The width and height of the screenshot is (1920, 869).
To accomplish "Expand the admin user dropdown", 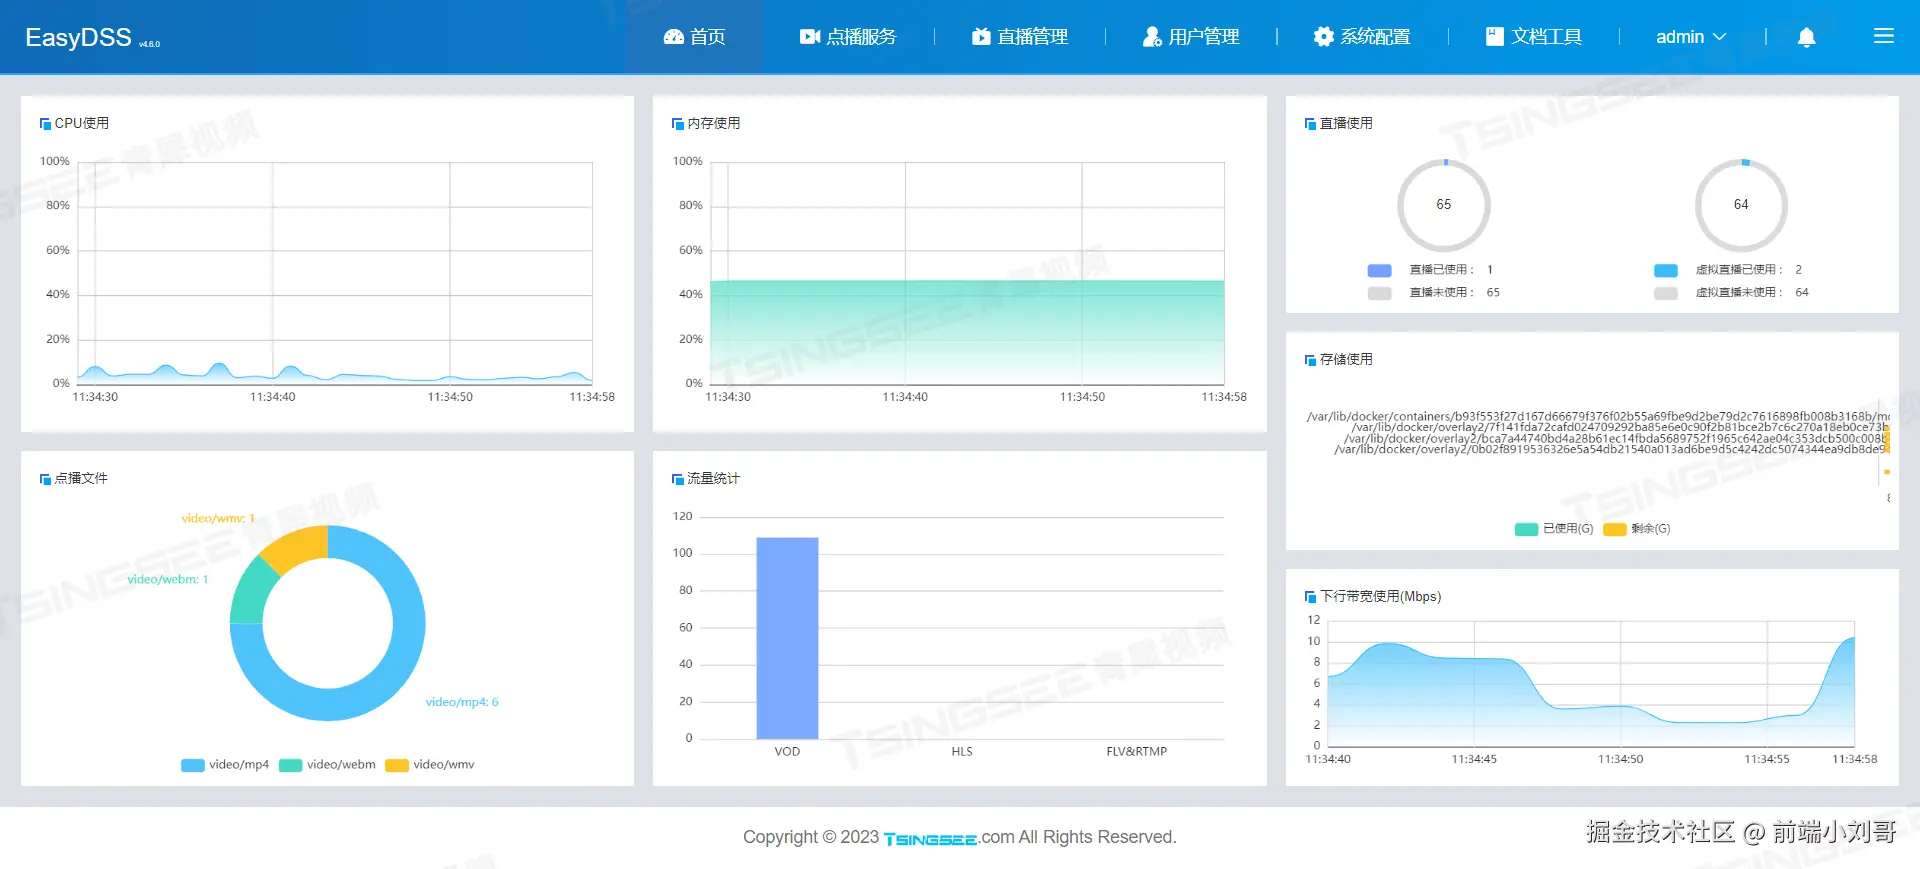I will [x=1691, y=37].
